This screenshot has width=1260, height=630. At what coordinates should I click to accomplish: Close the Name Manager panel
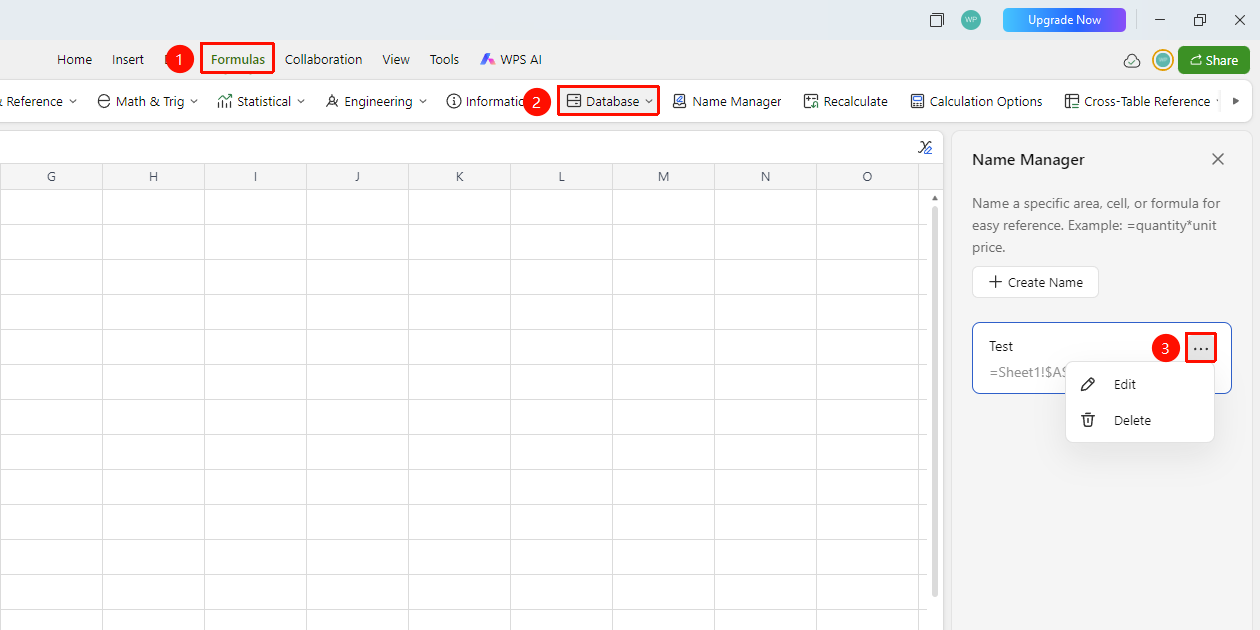(x=1217, y=159)
